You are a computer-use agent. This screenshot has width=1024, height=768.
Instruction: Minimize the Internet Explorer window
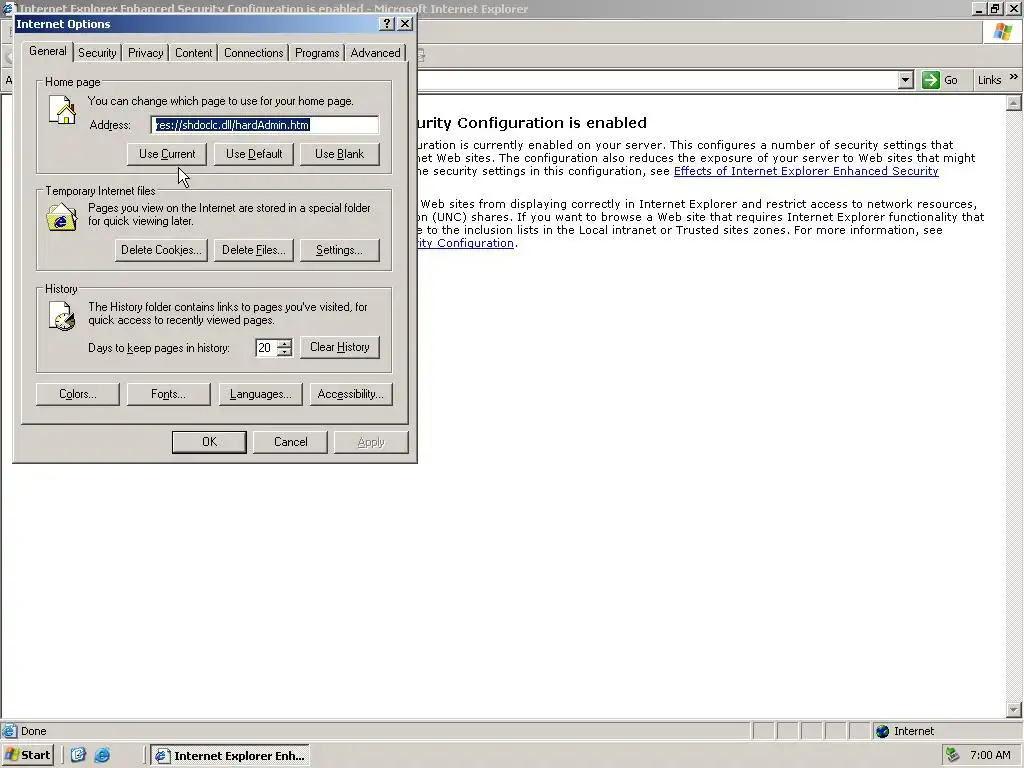tap(979, 8)
